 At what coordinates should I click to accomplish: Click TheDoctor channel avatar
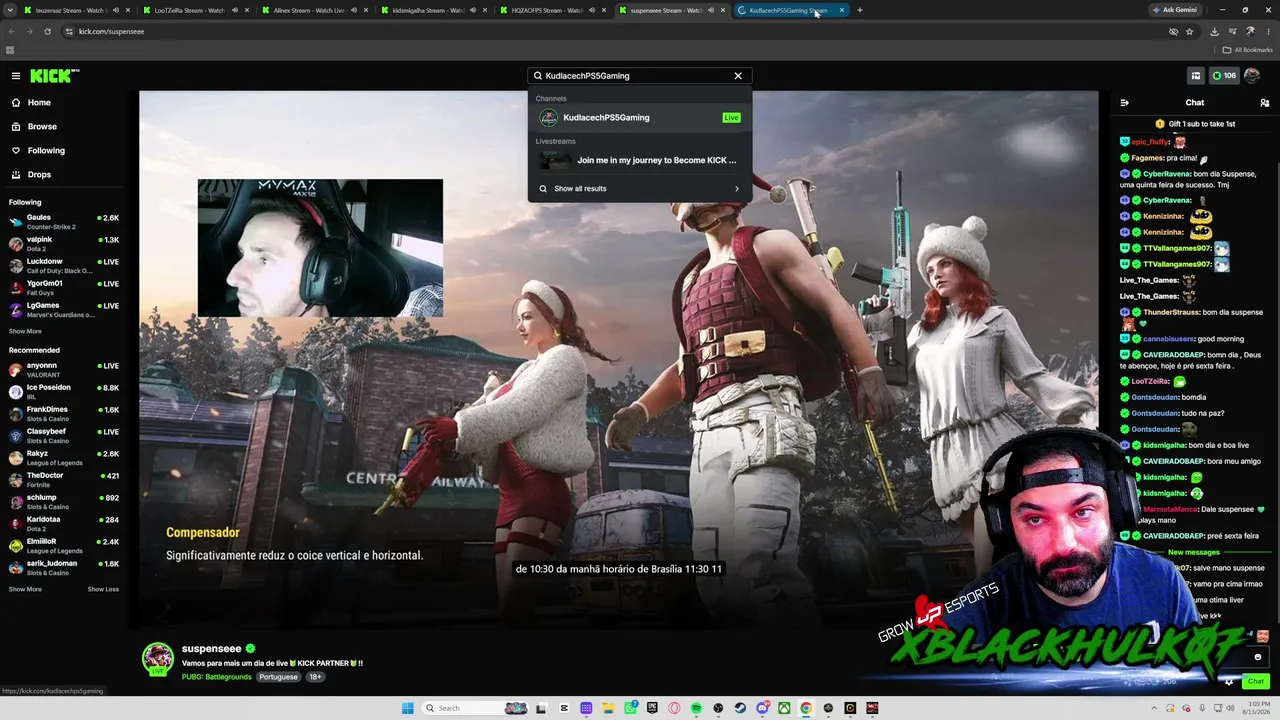tap(16, 480)
